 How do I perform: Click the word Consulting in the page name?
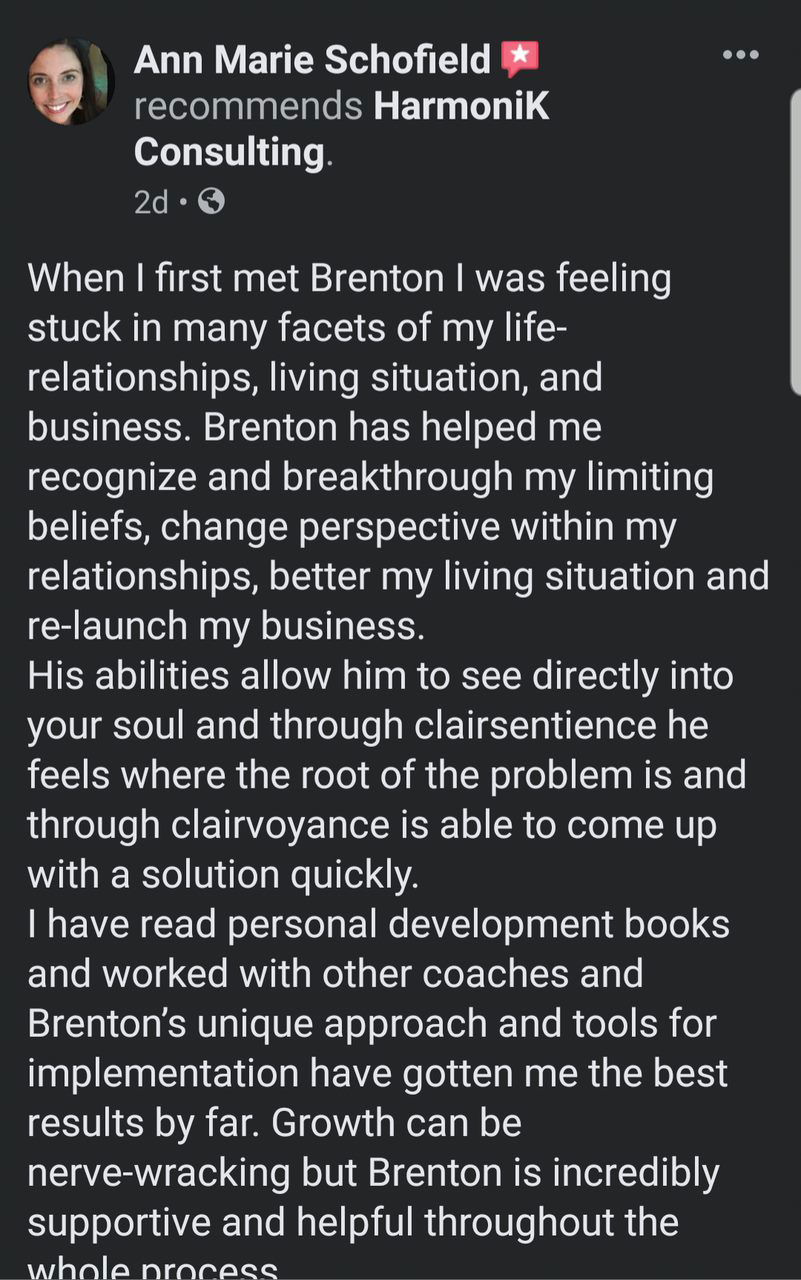[229, 153]
